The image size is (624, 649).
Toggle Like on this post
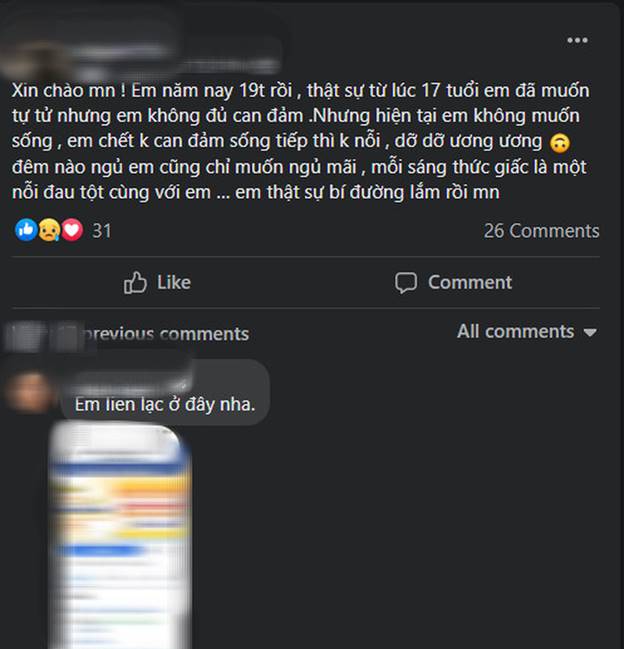(x=157, y=283)
